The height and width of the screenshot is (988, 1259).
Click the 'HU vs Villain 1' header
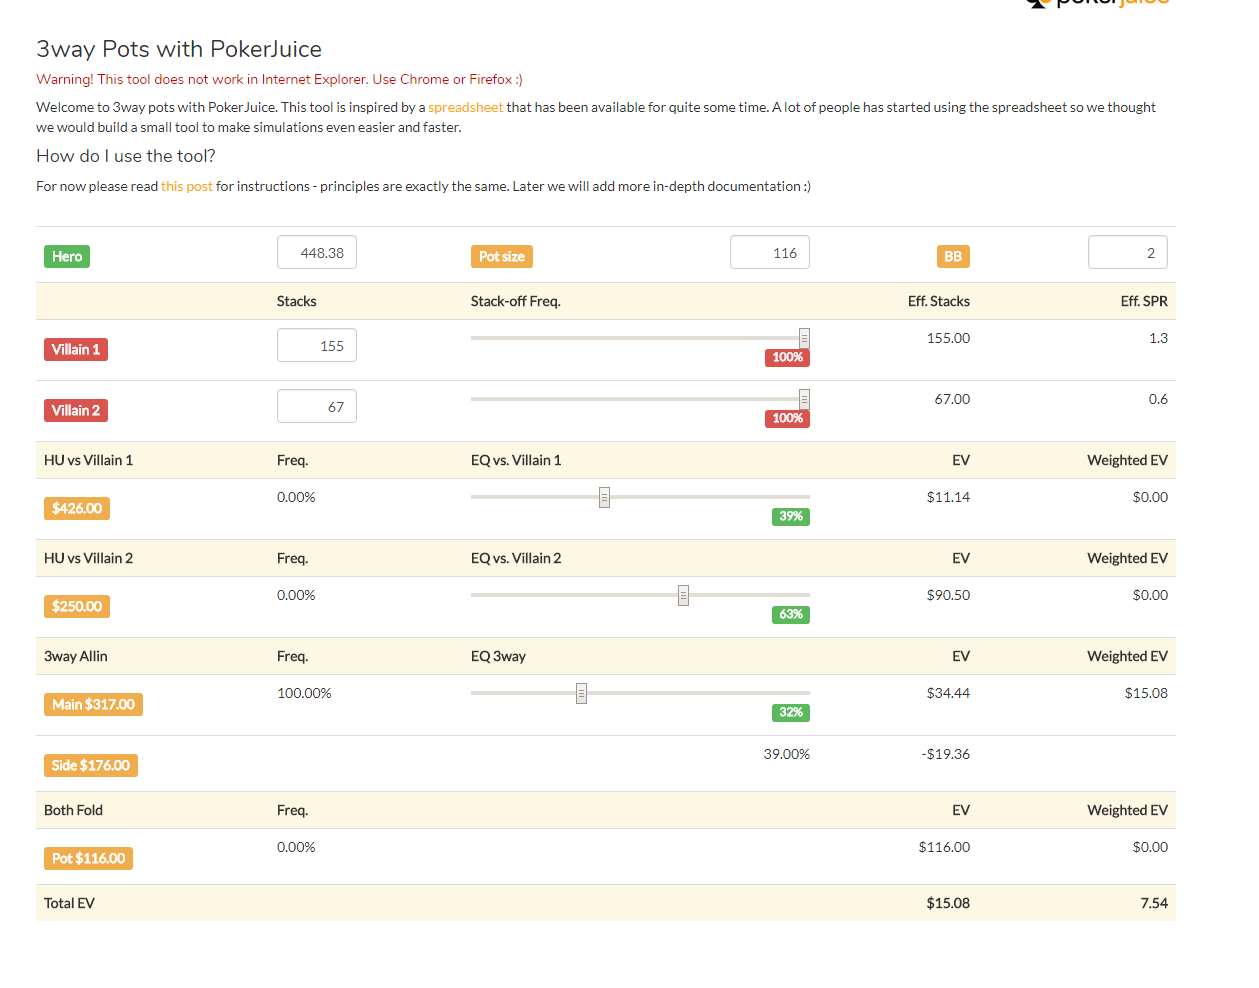point(88,460)
